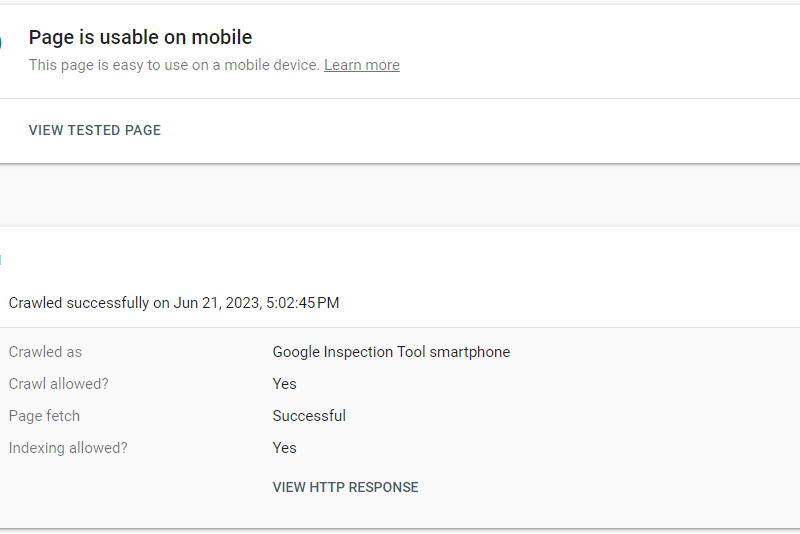800x534 pixels.
Task: Click the teal mobile usability status icon
Action: 1,44
